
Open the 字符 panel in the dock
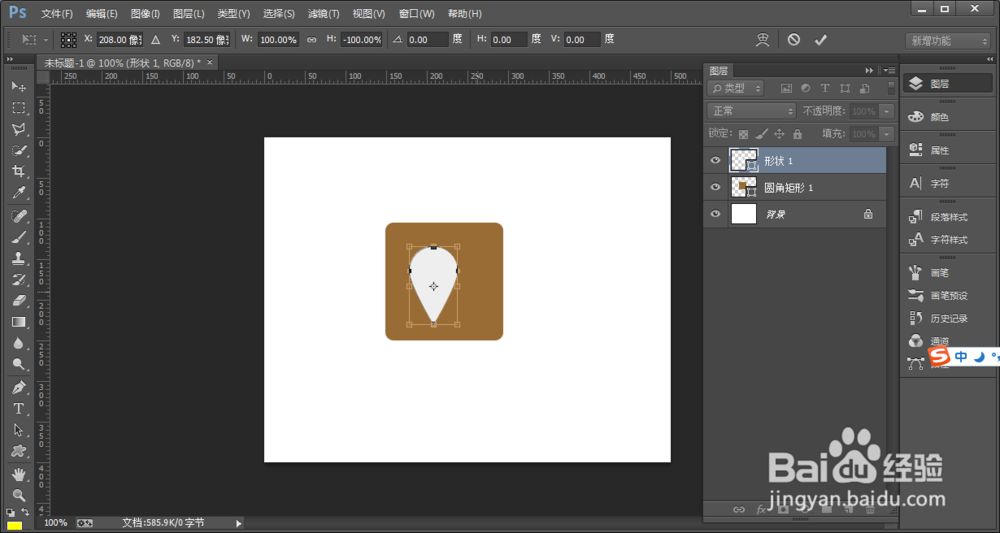[x=949, y=184]
